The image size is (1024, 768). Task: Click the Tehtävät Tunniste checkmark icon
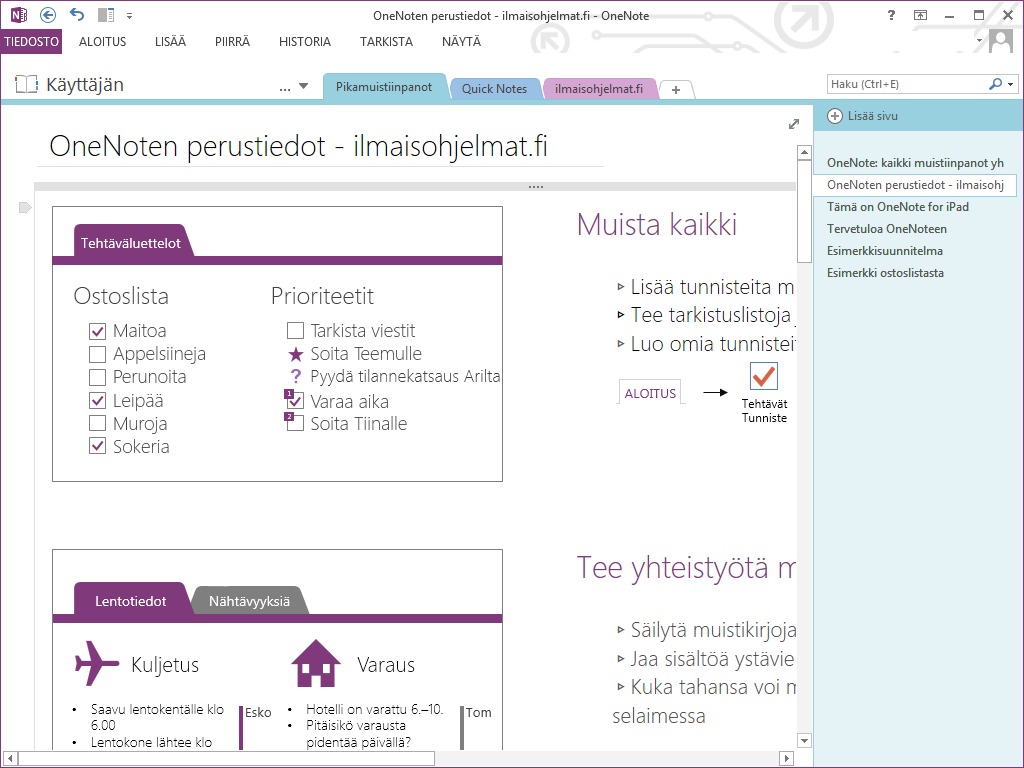tap(764, 376)
